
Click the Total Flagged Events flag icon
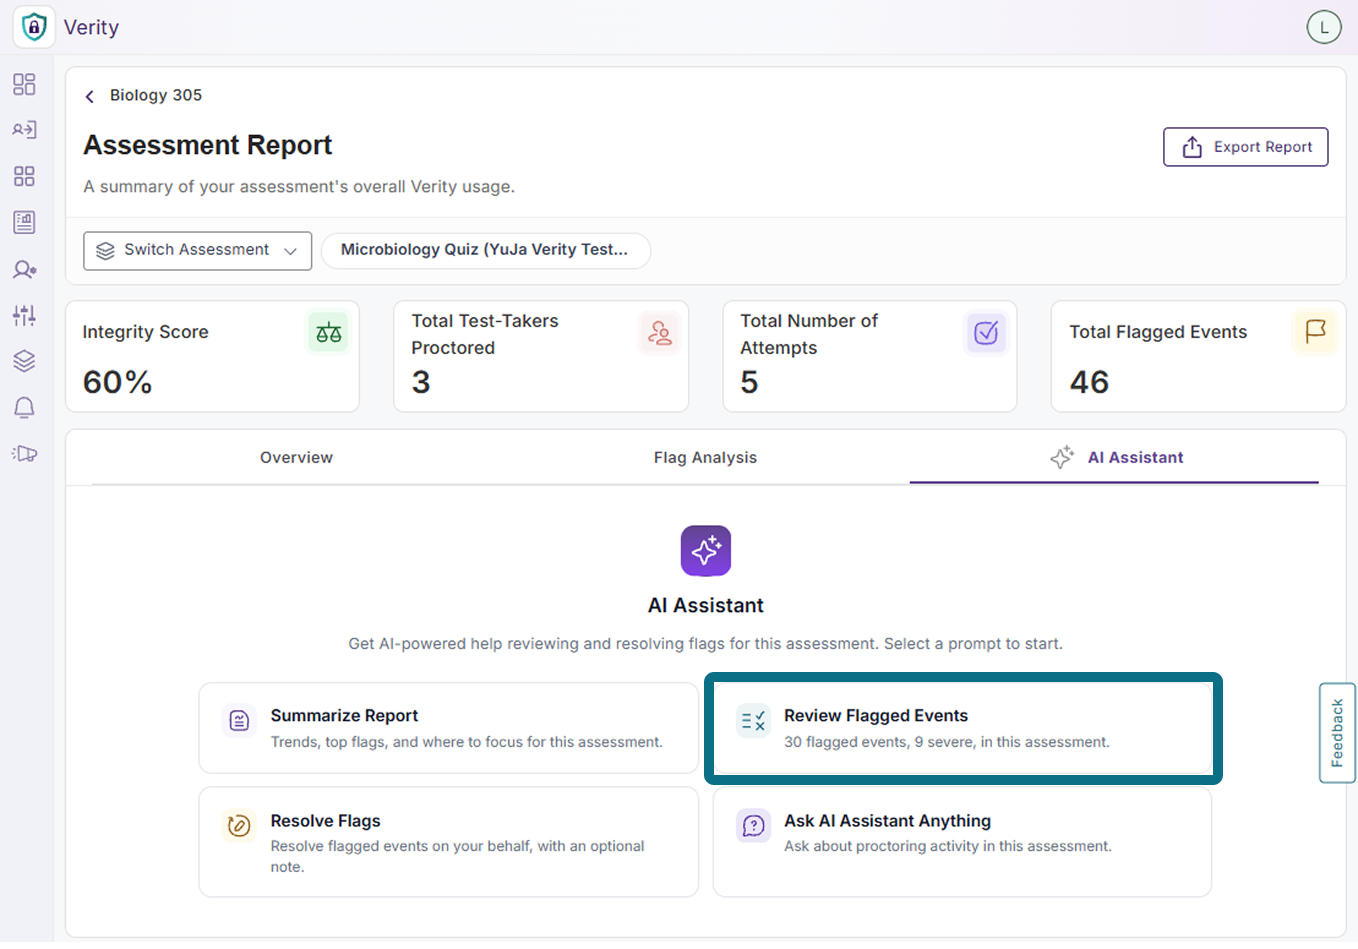point(1315,331)
